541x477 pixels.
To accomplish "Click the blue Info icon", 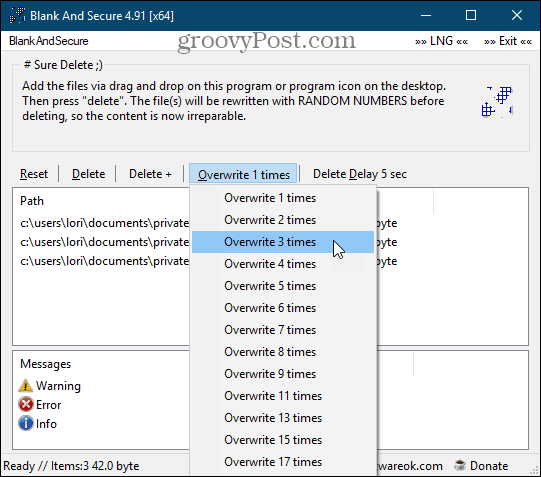I will [x=26, y=424].
